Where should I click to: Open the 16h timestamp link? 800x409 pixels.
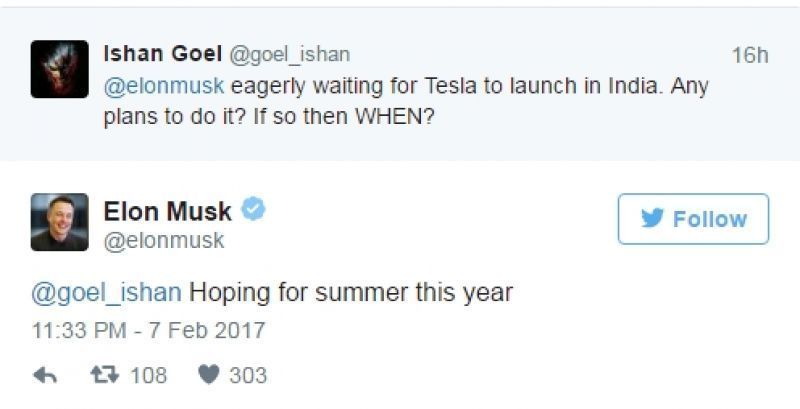[749, 55]
